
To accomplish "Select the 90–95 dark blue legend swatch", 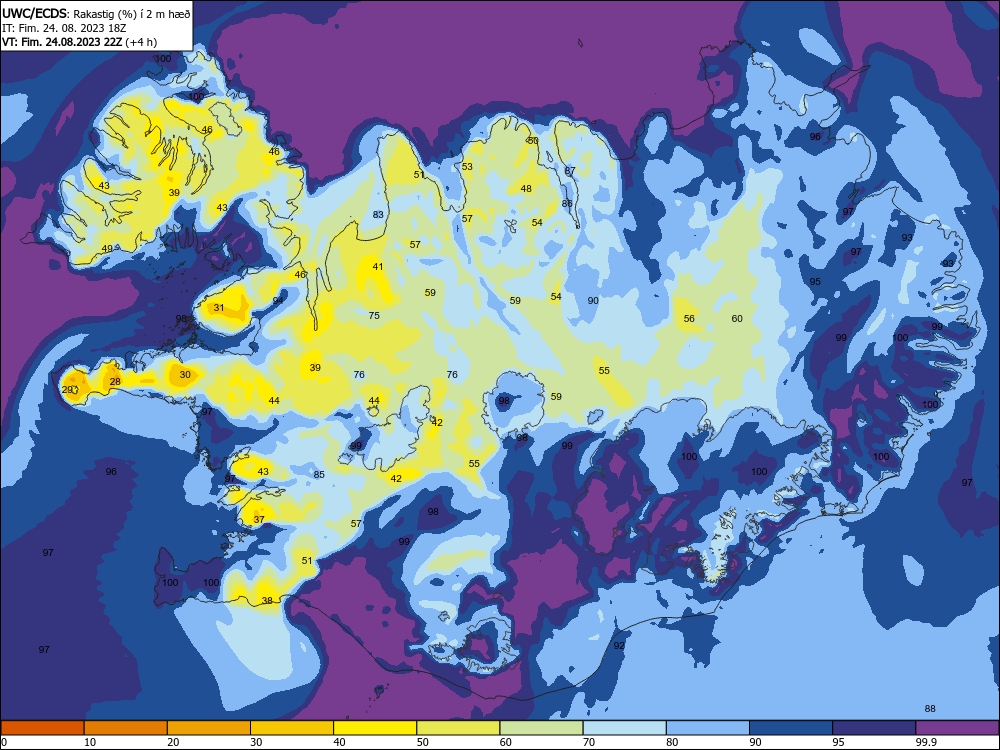I will point(791,728).
